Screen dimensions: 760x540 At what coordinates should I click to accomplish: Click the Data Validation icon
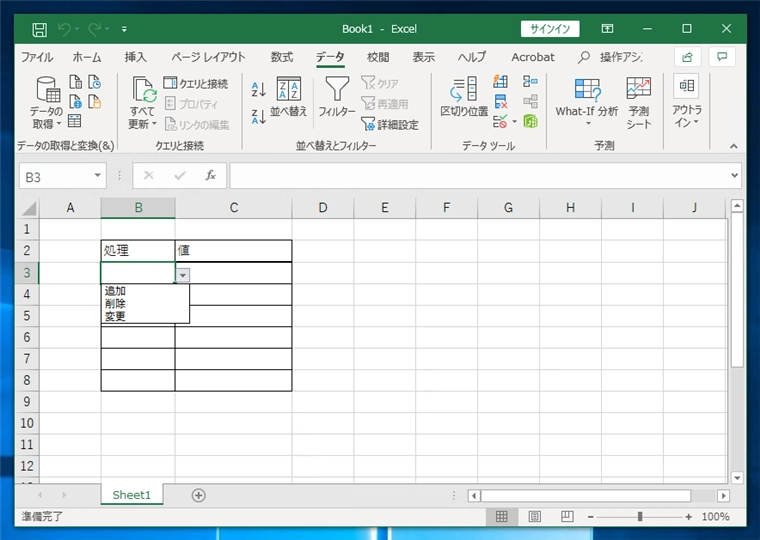(500, 121)
